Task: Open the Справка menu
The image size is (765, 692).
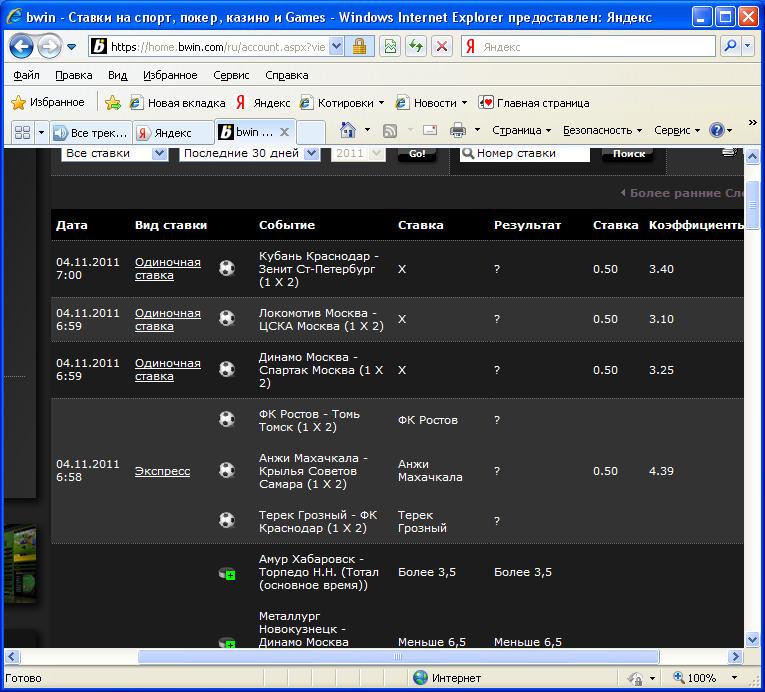Action: point(287,75)
